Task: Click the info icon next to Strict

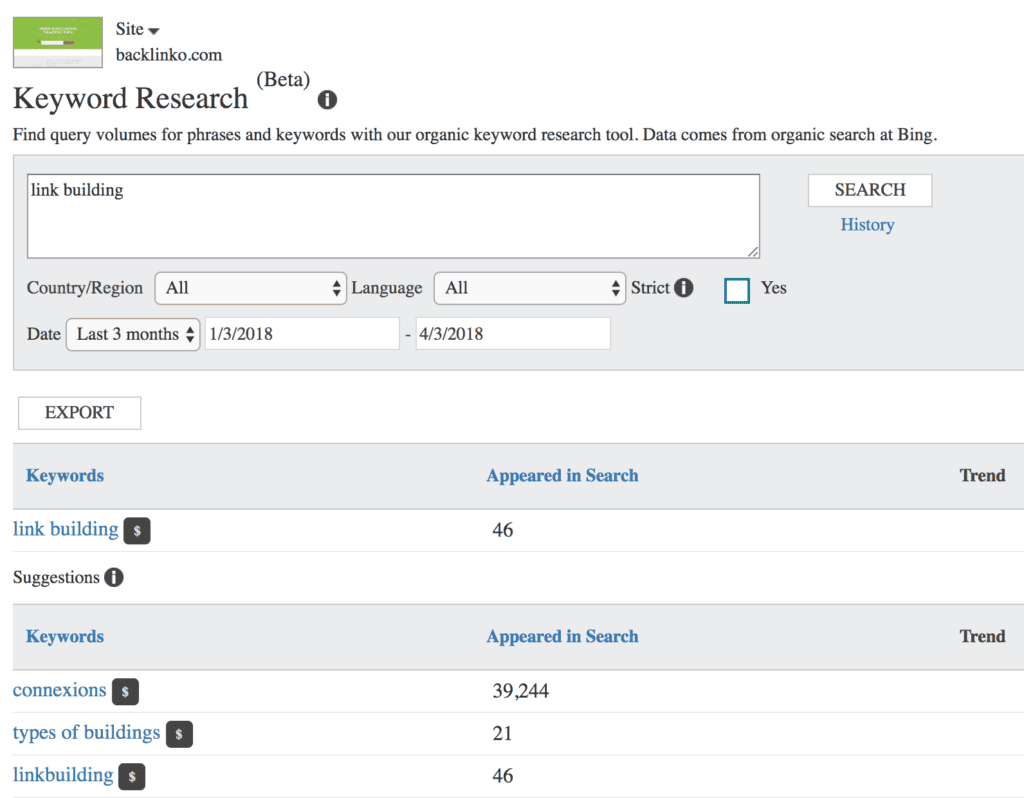Action: 684,288
